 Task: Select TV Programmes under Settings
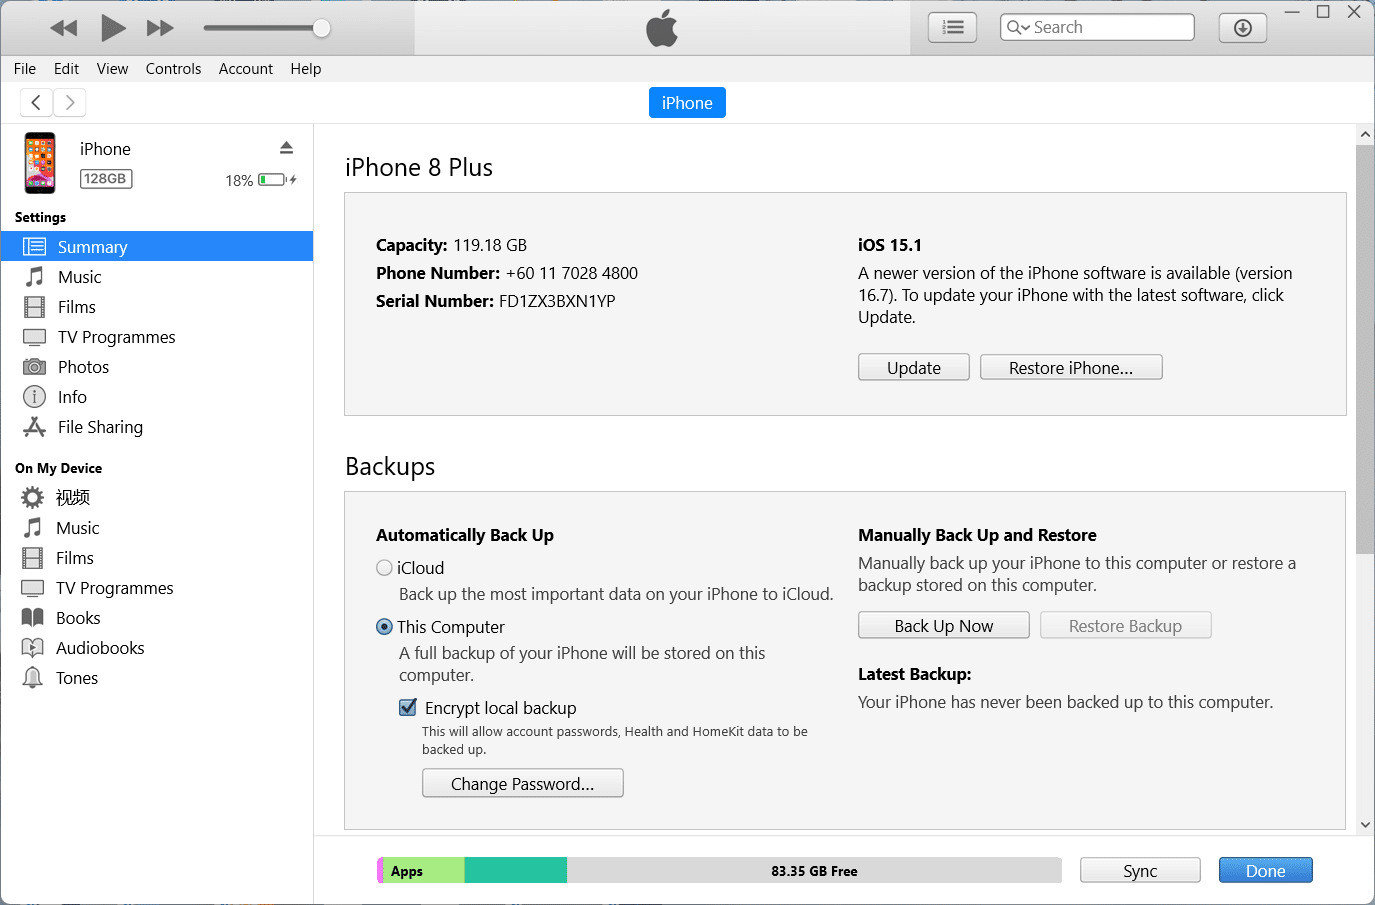(157, 337)
